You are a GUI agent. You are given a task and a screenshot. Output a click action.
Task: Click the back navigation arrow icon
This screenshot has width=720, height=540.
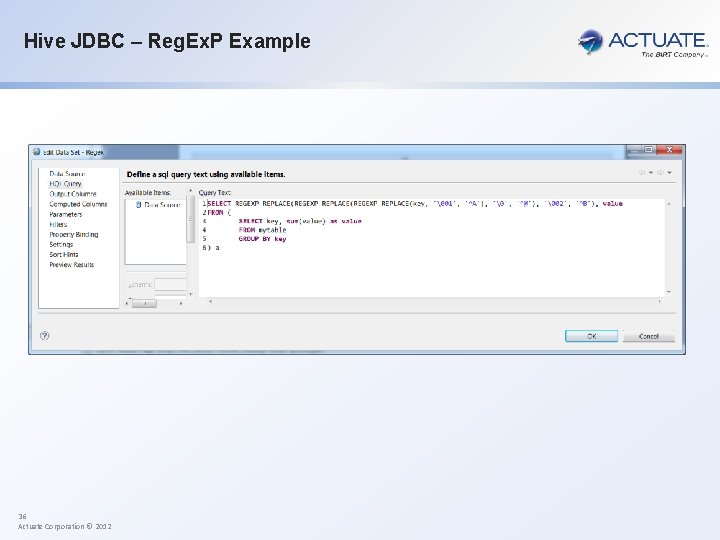[x=641, y=173]
